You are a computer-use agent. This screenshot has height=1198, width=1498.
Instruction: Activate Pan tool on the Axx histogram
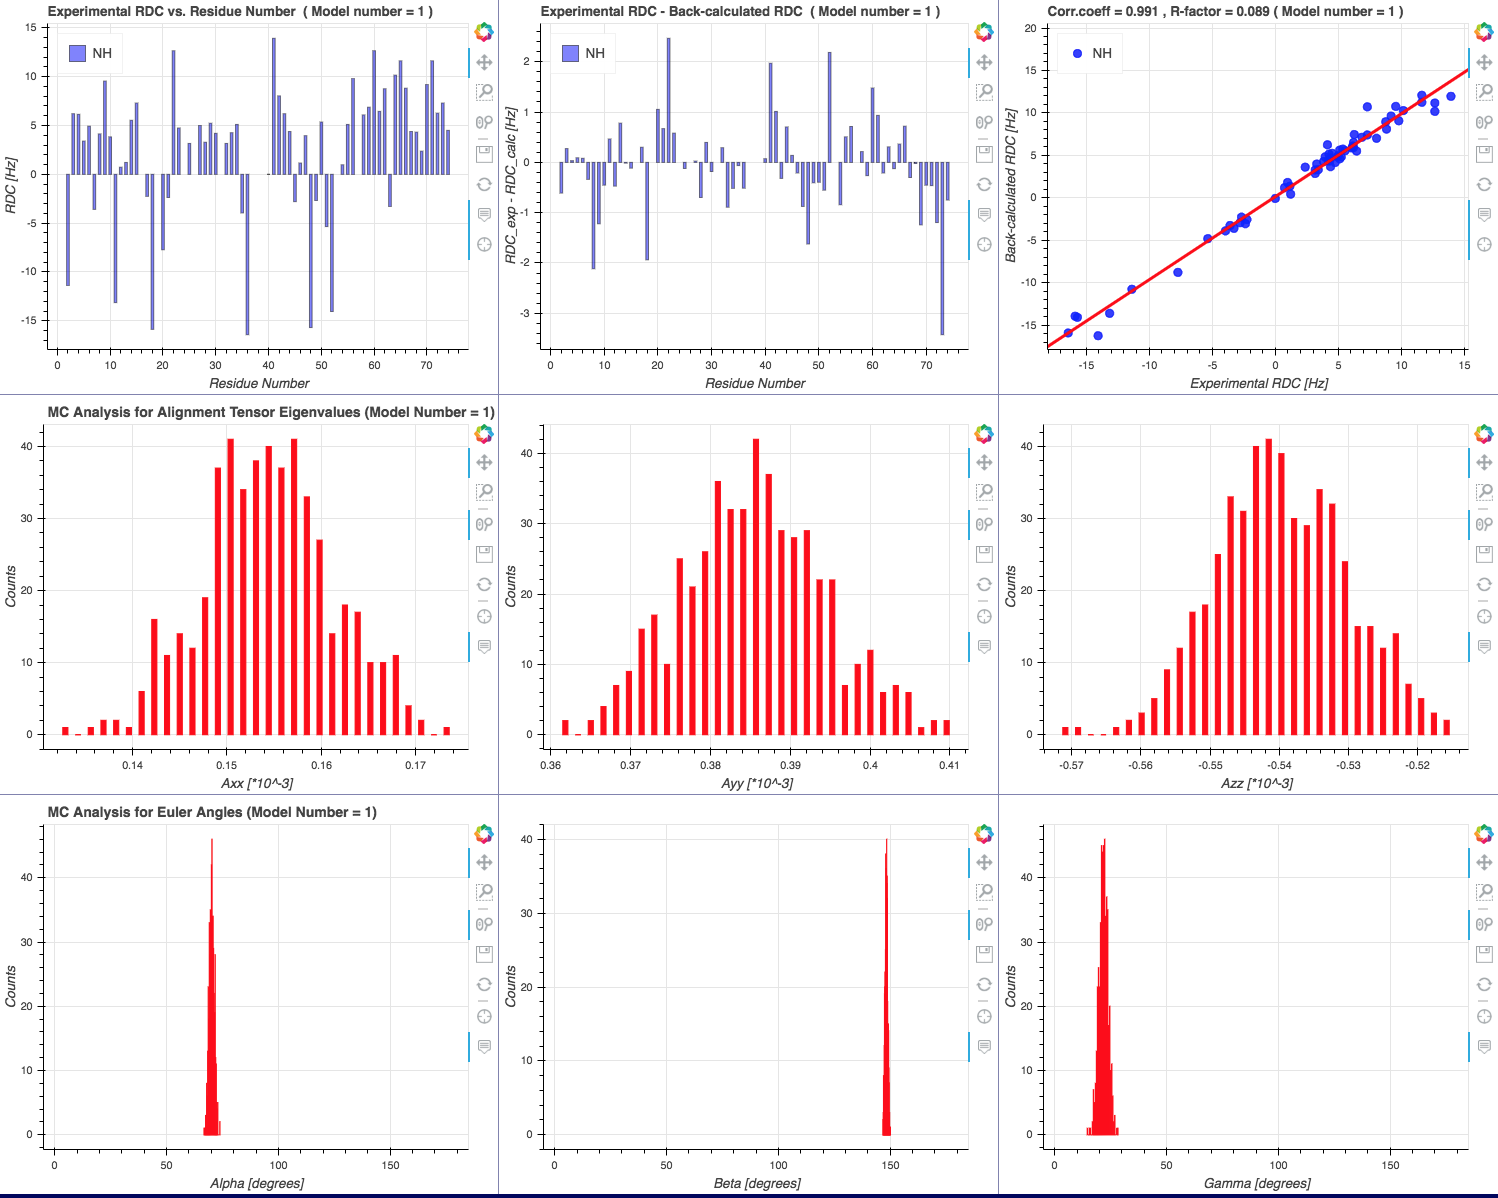(484, 462)
